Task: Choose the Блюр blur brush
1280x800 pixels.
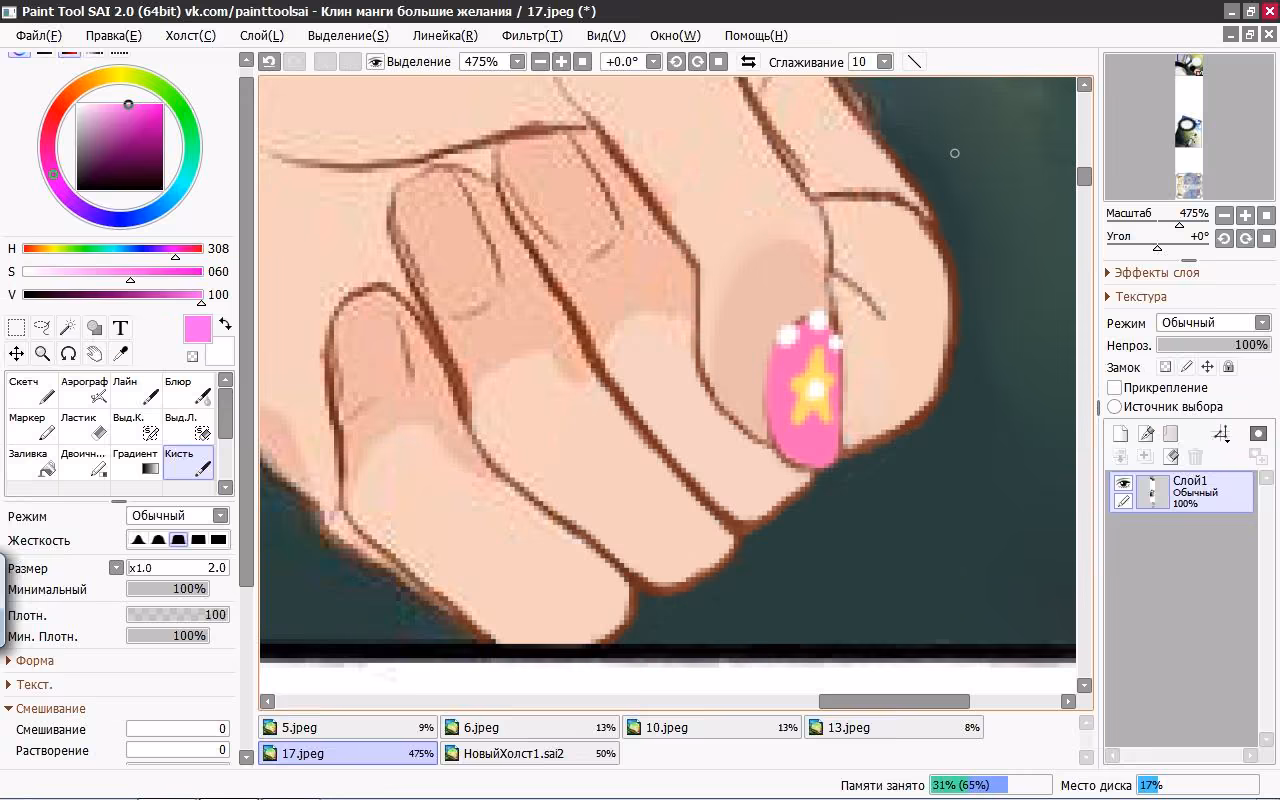Action: pos(188,390)
